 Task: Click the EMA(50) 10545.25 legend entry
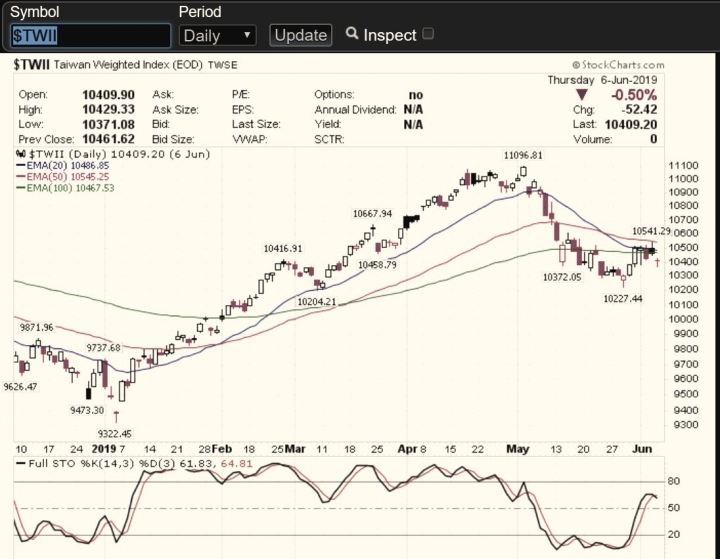pos(62,177)
